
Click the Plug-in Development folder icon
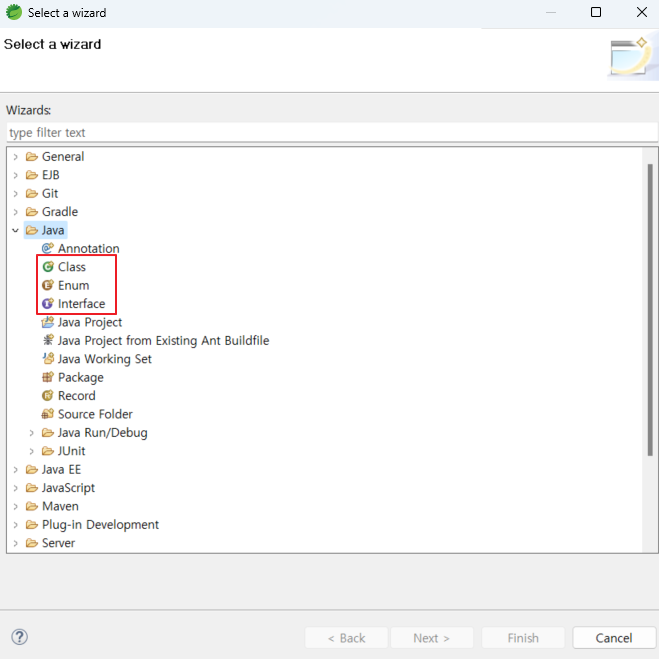(x=32, y=525)
